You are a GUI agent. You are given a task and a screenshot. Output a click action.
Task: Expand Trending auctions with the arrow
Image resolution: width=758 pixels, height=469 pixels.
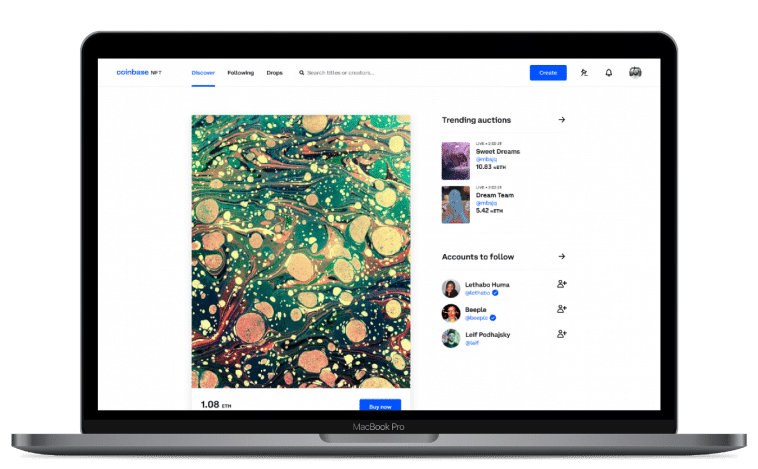562,120
